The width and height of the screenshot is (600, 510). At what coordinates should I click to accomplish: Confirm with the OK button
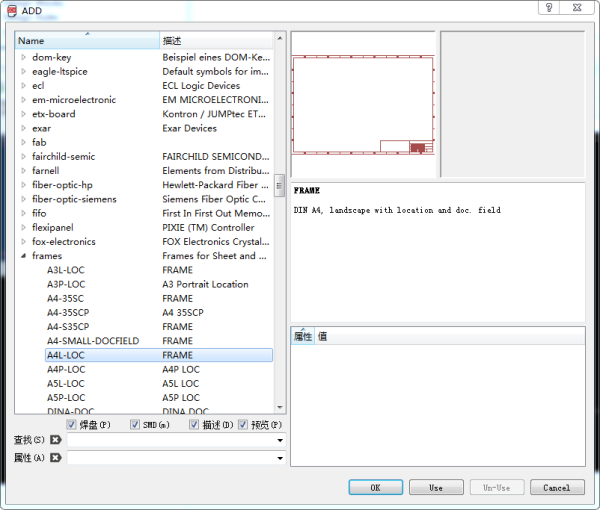coord(375,487)
